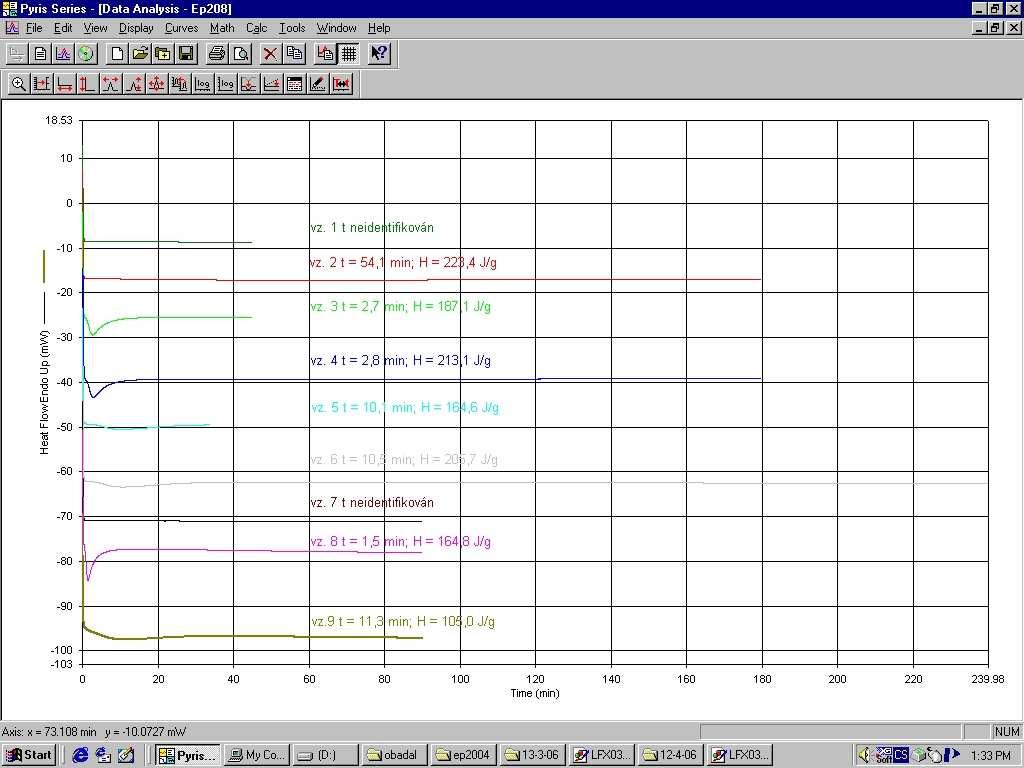The width and height of the screenshot is (1024, 768).
Task: Click the green disc instrument icon
Action: 86,54
